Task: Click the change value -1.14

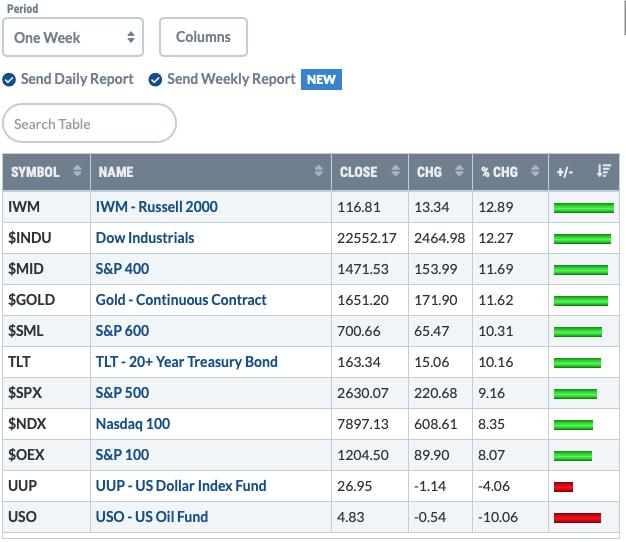Action: pos(430,486)
